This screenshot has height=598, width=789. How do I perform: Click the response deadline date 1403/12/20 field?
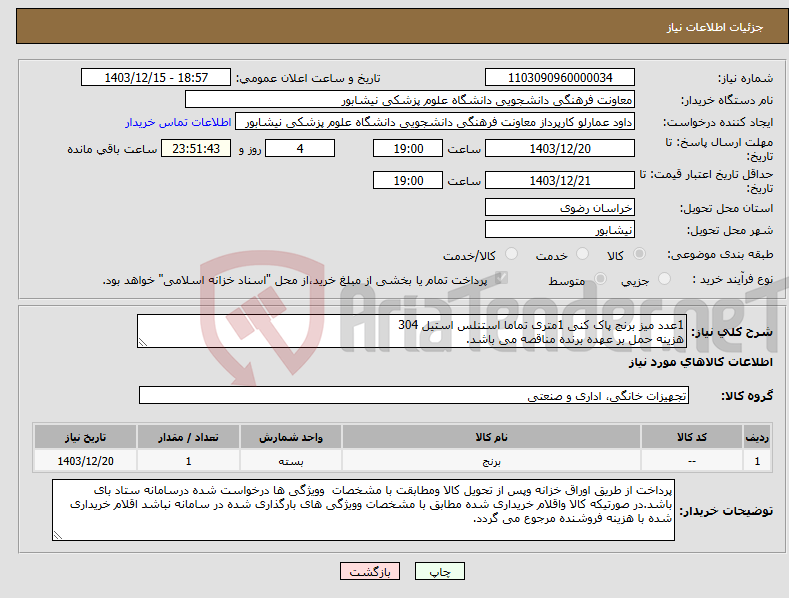(x=560, y=148)
